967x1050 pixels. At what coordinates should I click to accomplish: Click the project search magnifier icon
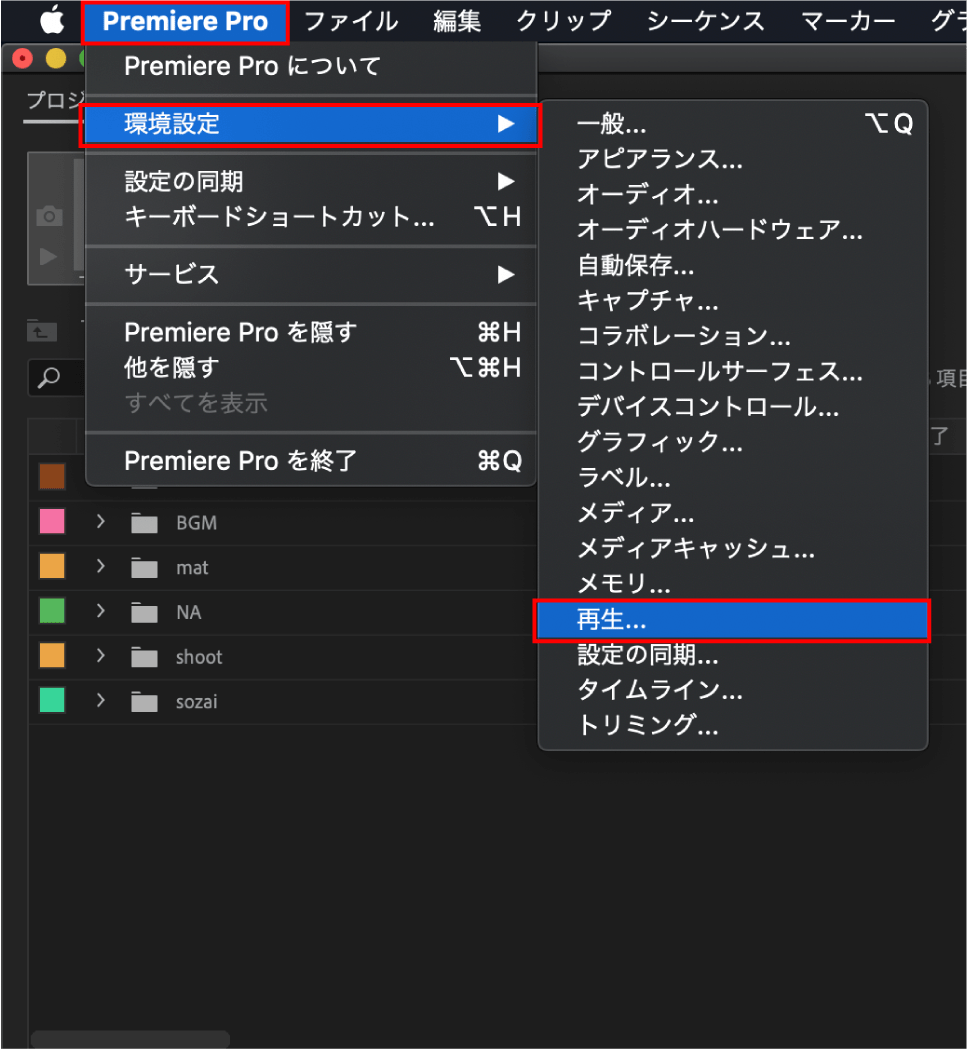48,378
